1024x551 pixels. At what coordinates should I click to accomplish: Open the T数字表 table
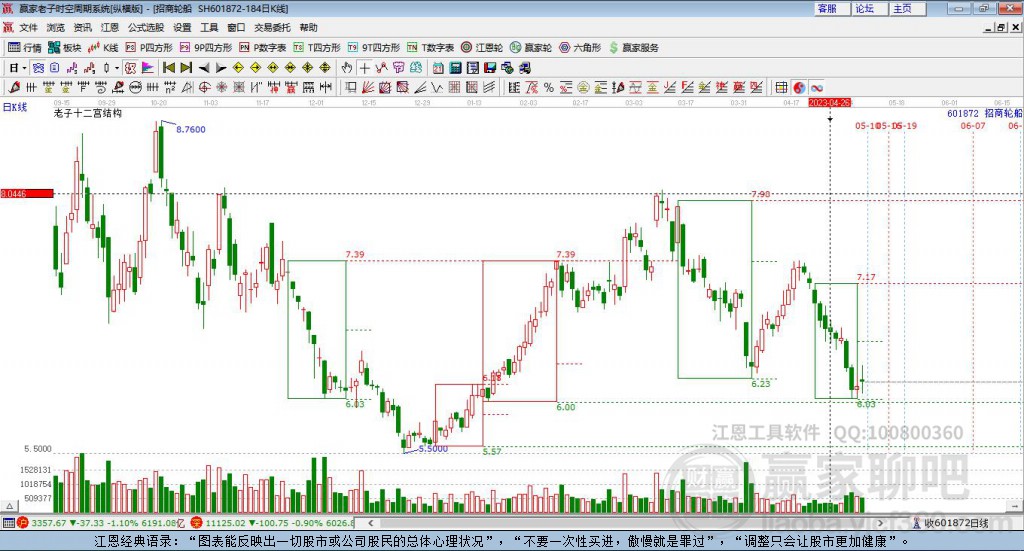tap(430, 48)
